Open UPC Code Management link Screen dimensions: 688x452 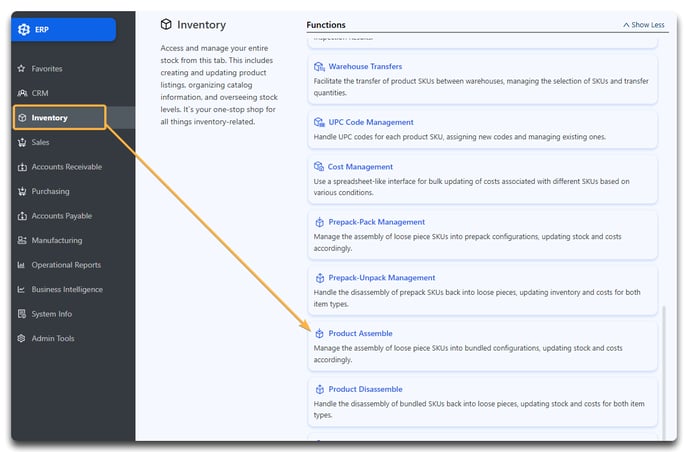[x=371, y=122]
